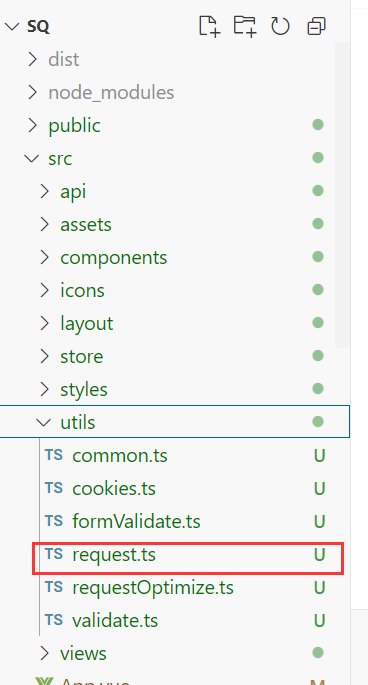Viewport: 368px width, 685px height.
Task: Collapse the utils folder chevron
Action: (44, 422)
